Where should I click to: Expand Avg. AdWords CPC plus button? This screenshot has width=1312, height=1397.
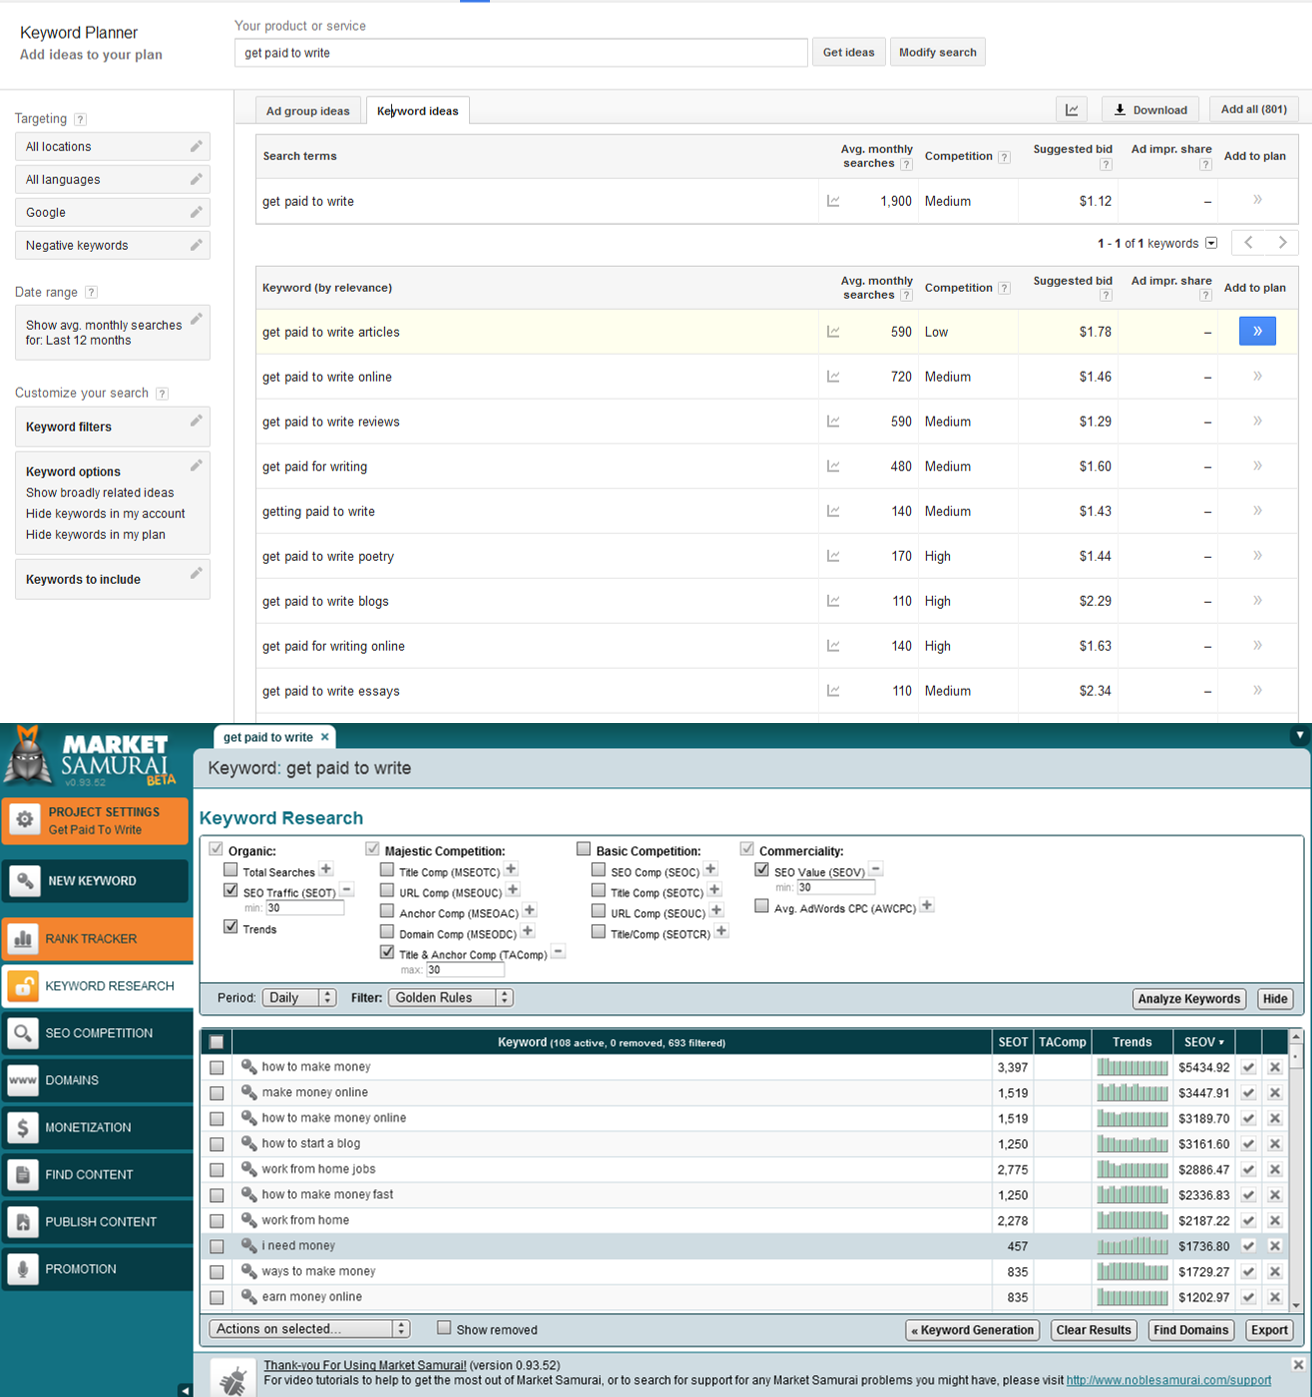927,906
